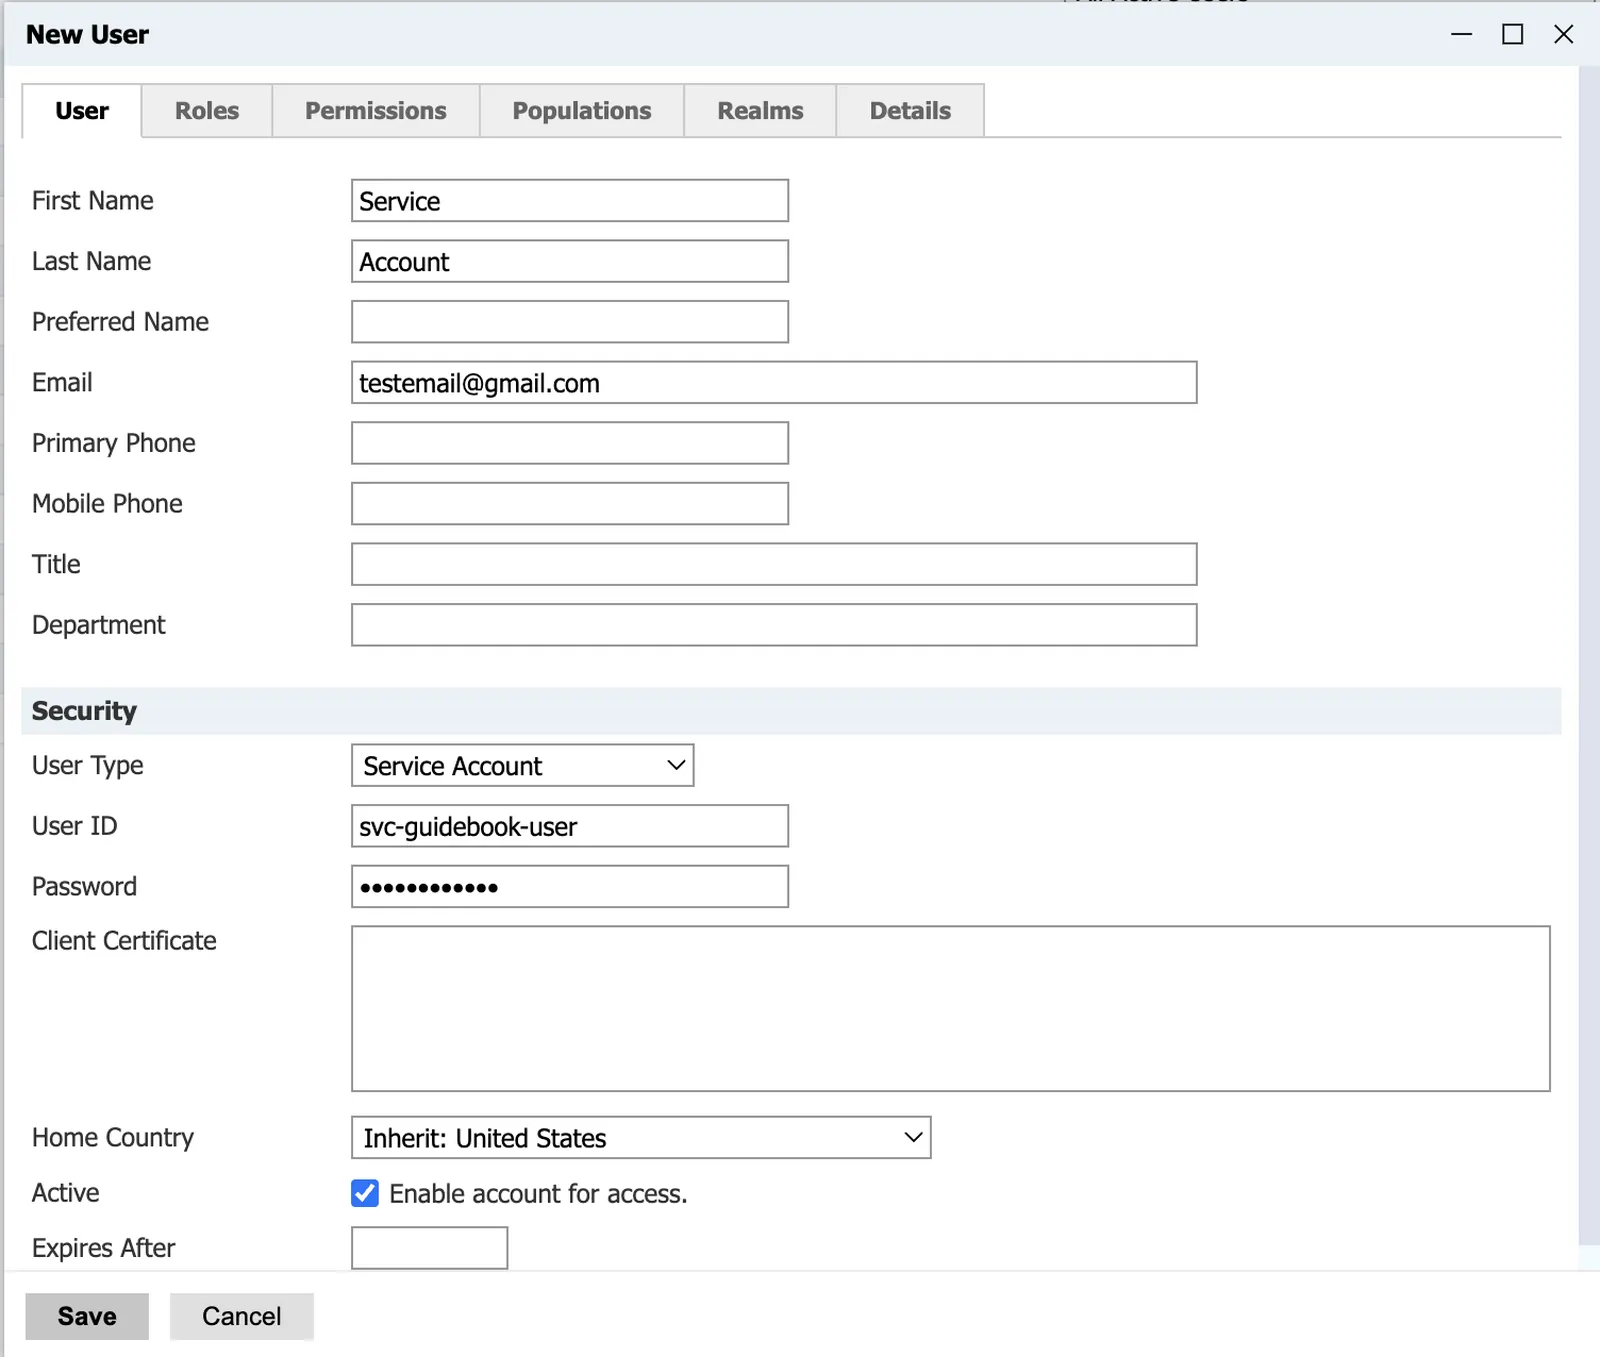Click the Expires After label
1600x1357 pixels.
click(x=104, y=1248)
